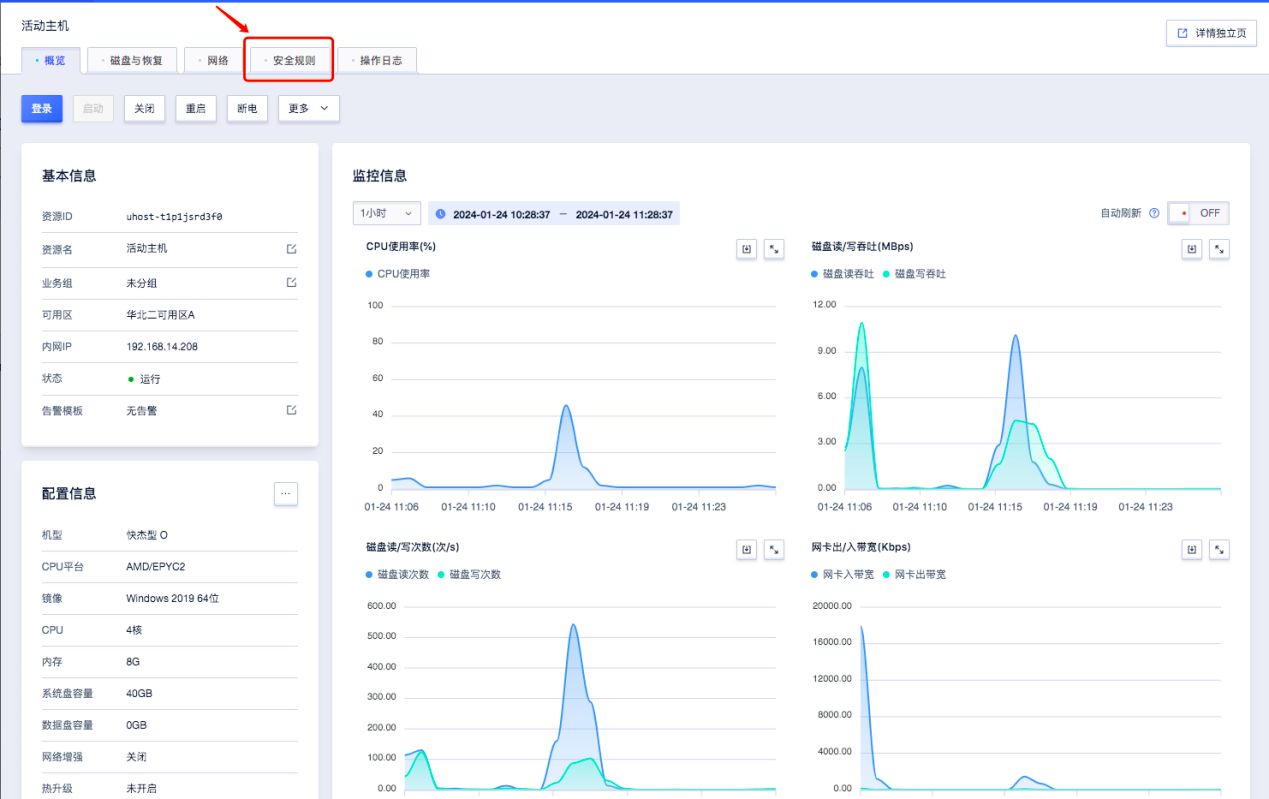Image resolution: width=1269 pixels, height=799 pixels.
Task: Click the memory value 8G
Action: (133, 662)
